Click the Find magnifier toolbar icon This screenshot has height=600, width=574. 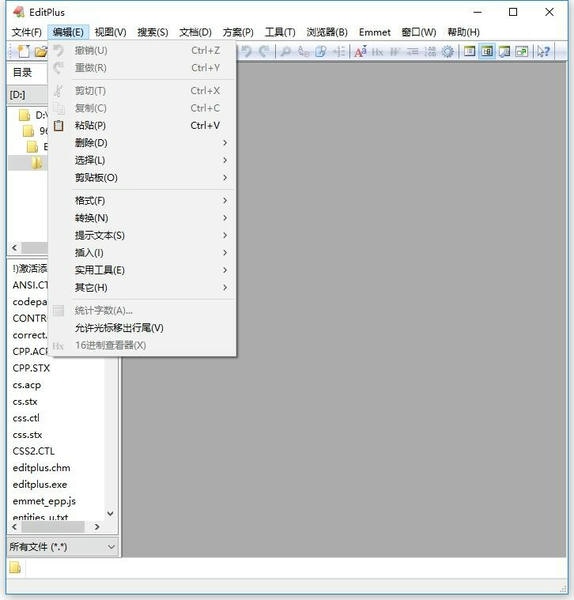pos(285,51)
